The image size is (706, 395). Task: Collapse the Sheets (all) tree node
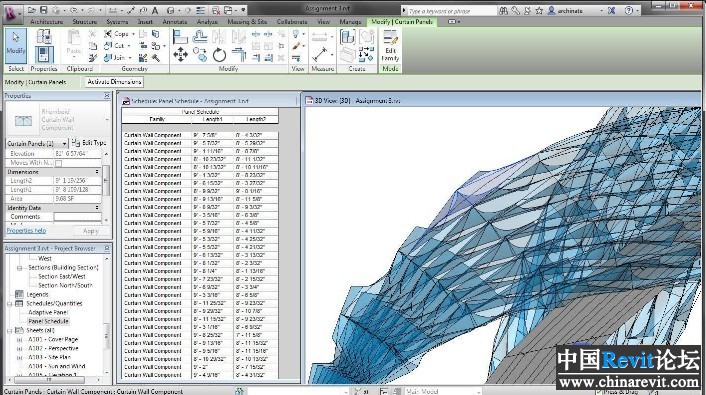[x=9, y=331]
